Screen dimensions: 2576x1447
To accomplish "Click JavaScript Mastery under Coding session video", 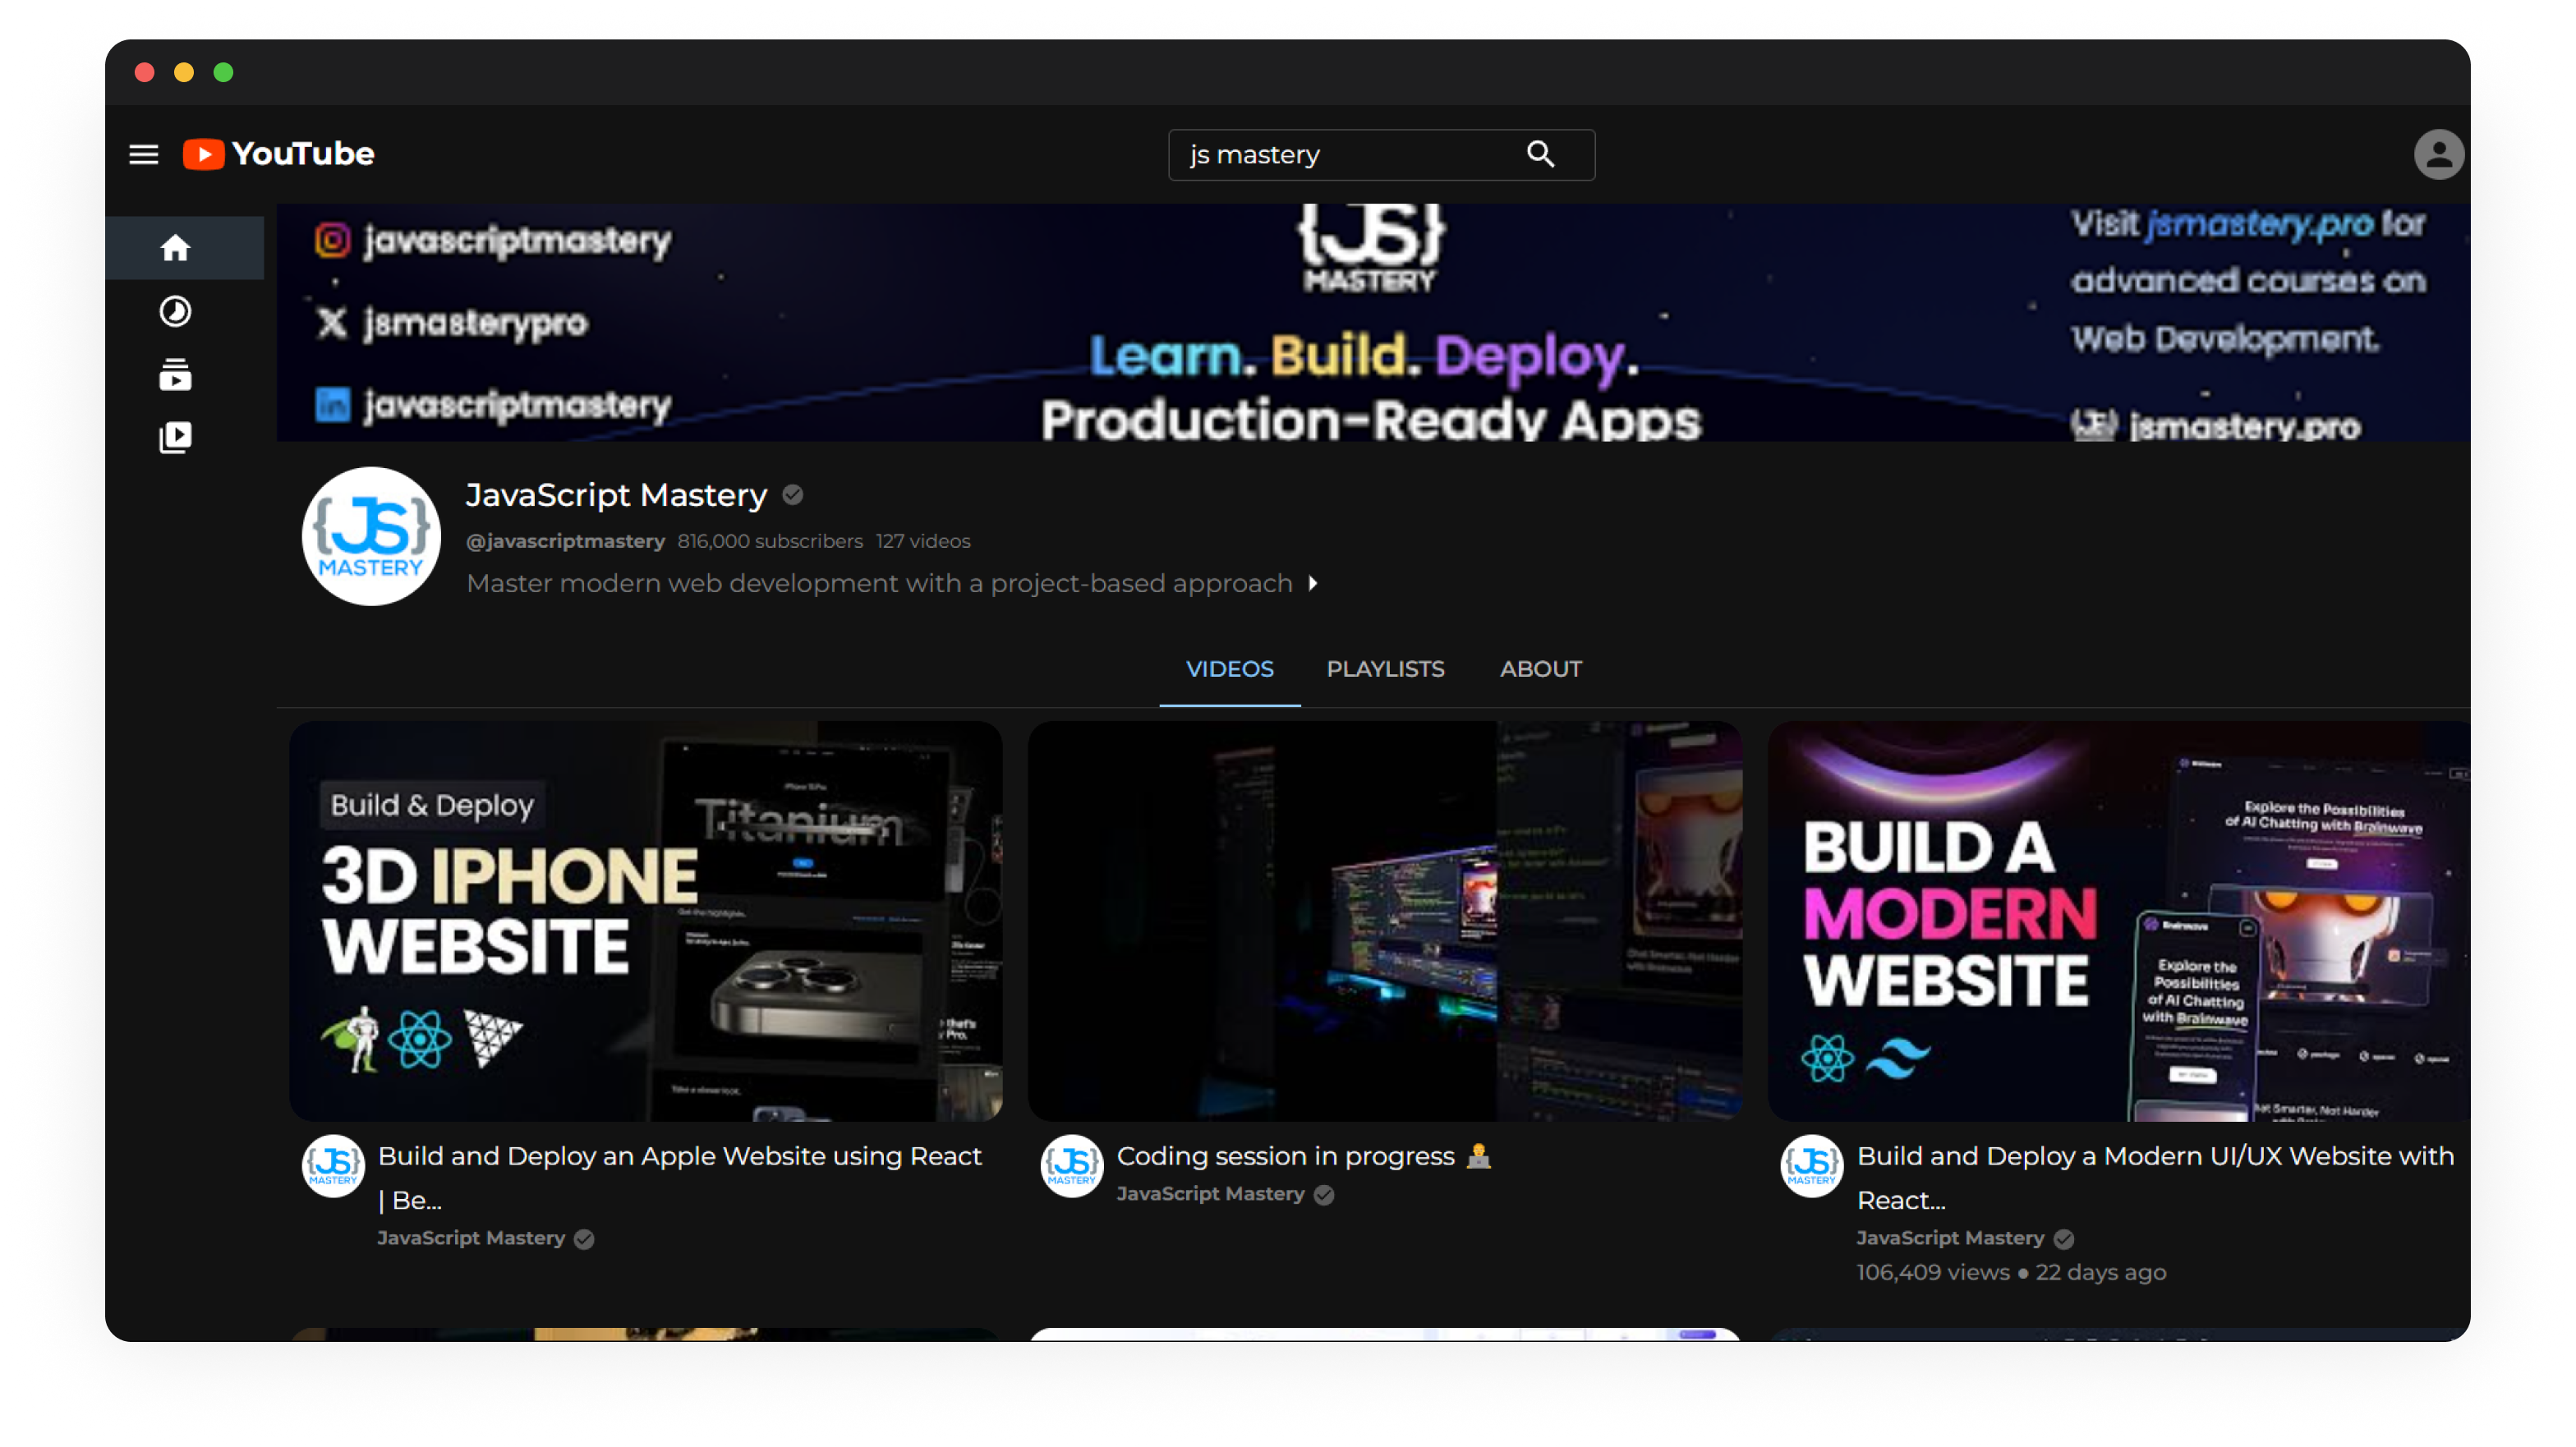I will (x=1210, y=1194).
